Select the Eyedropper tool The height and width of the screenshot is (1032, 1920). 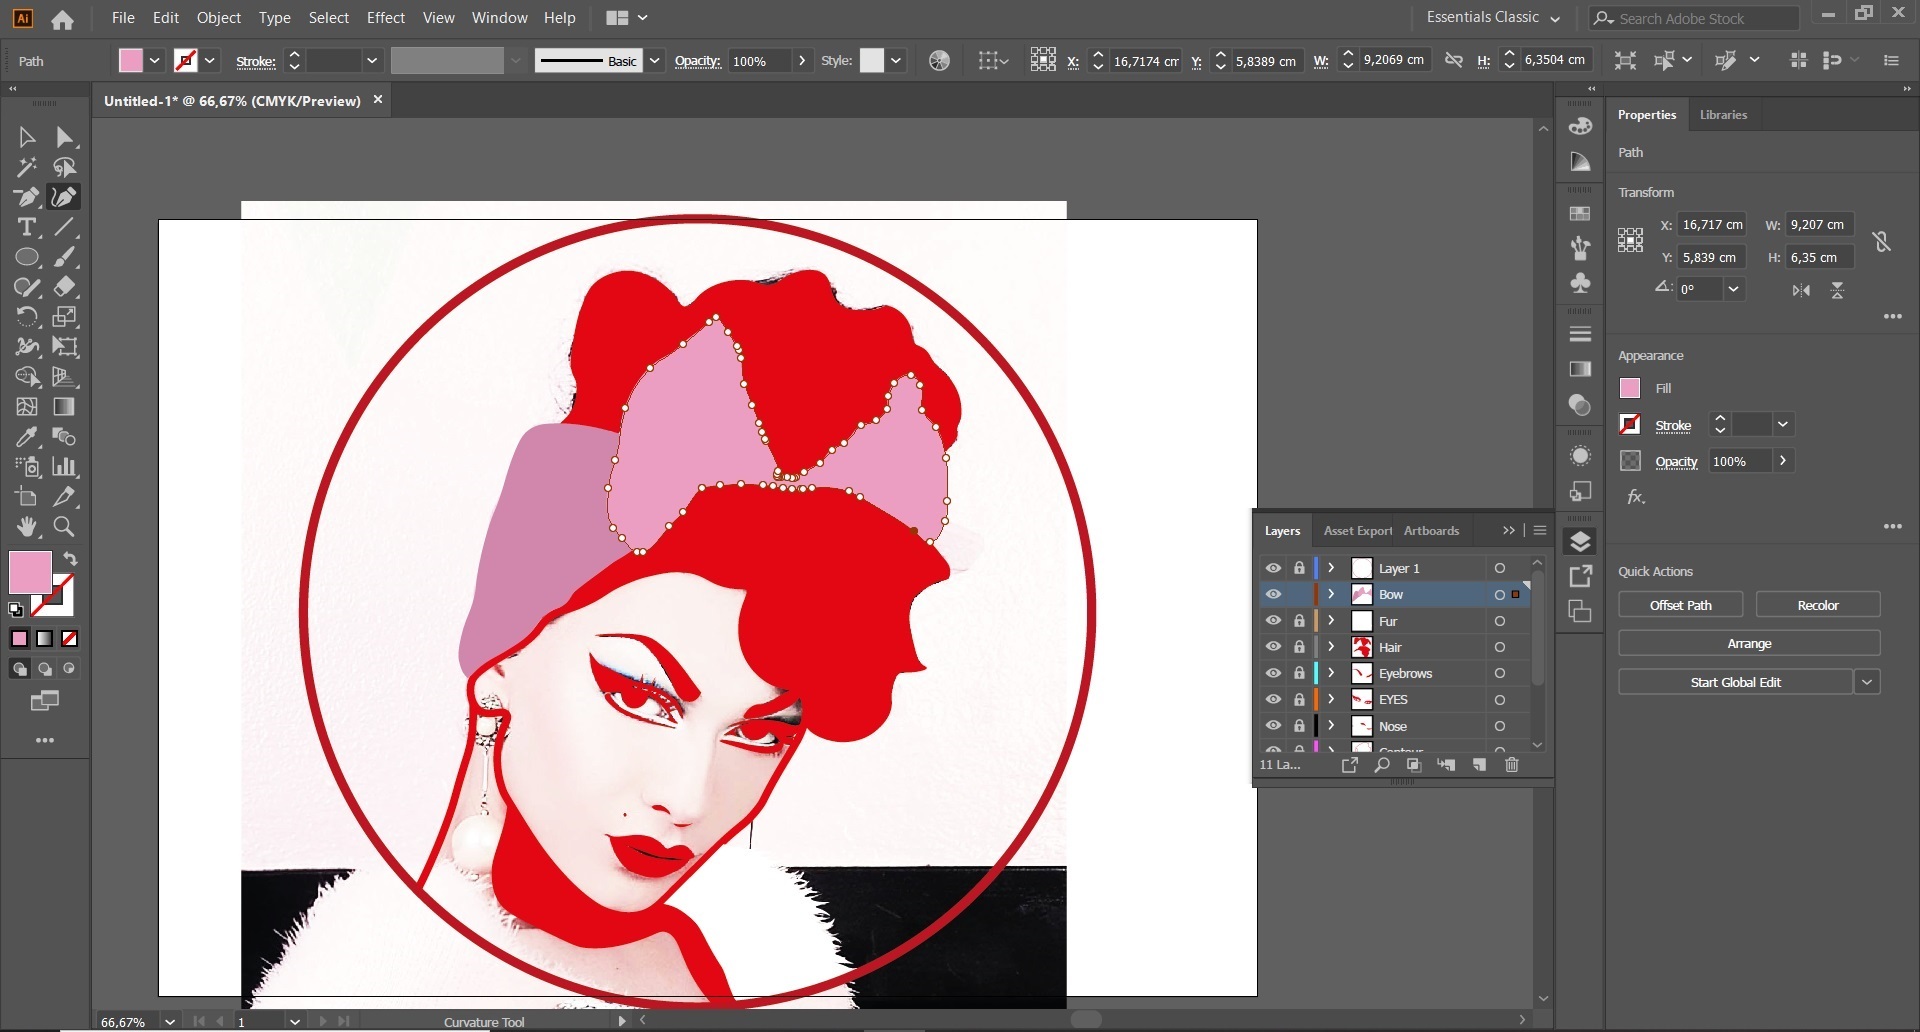click(x=27, y=437)
